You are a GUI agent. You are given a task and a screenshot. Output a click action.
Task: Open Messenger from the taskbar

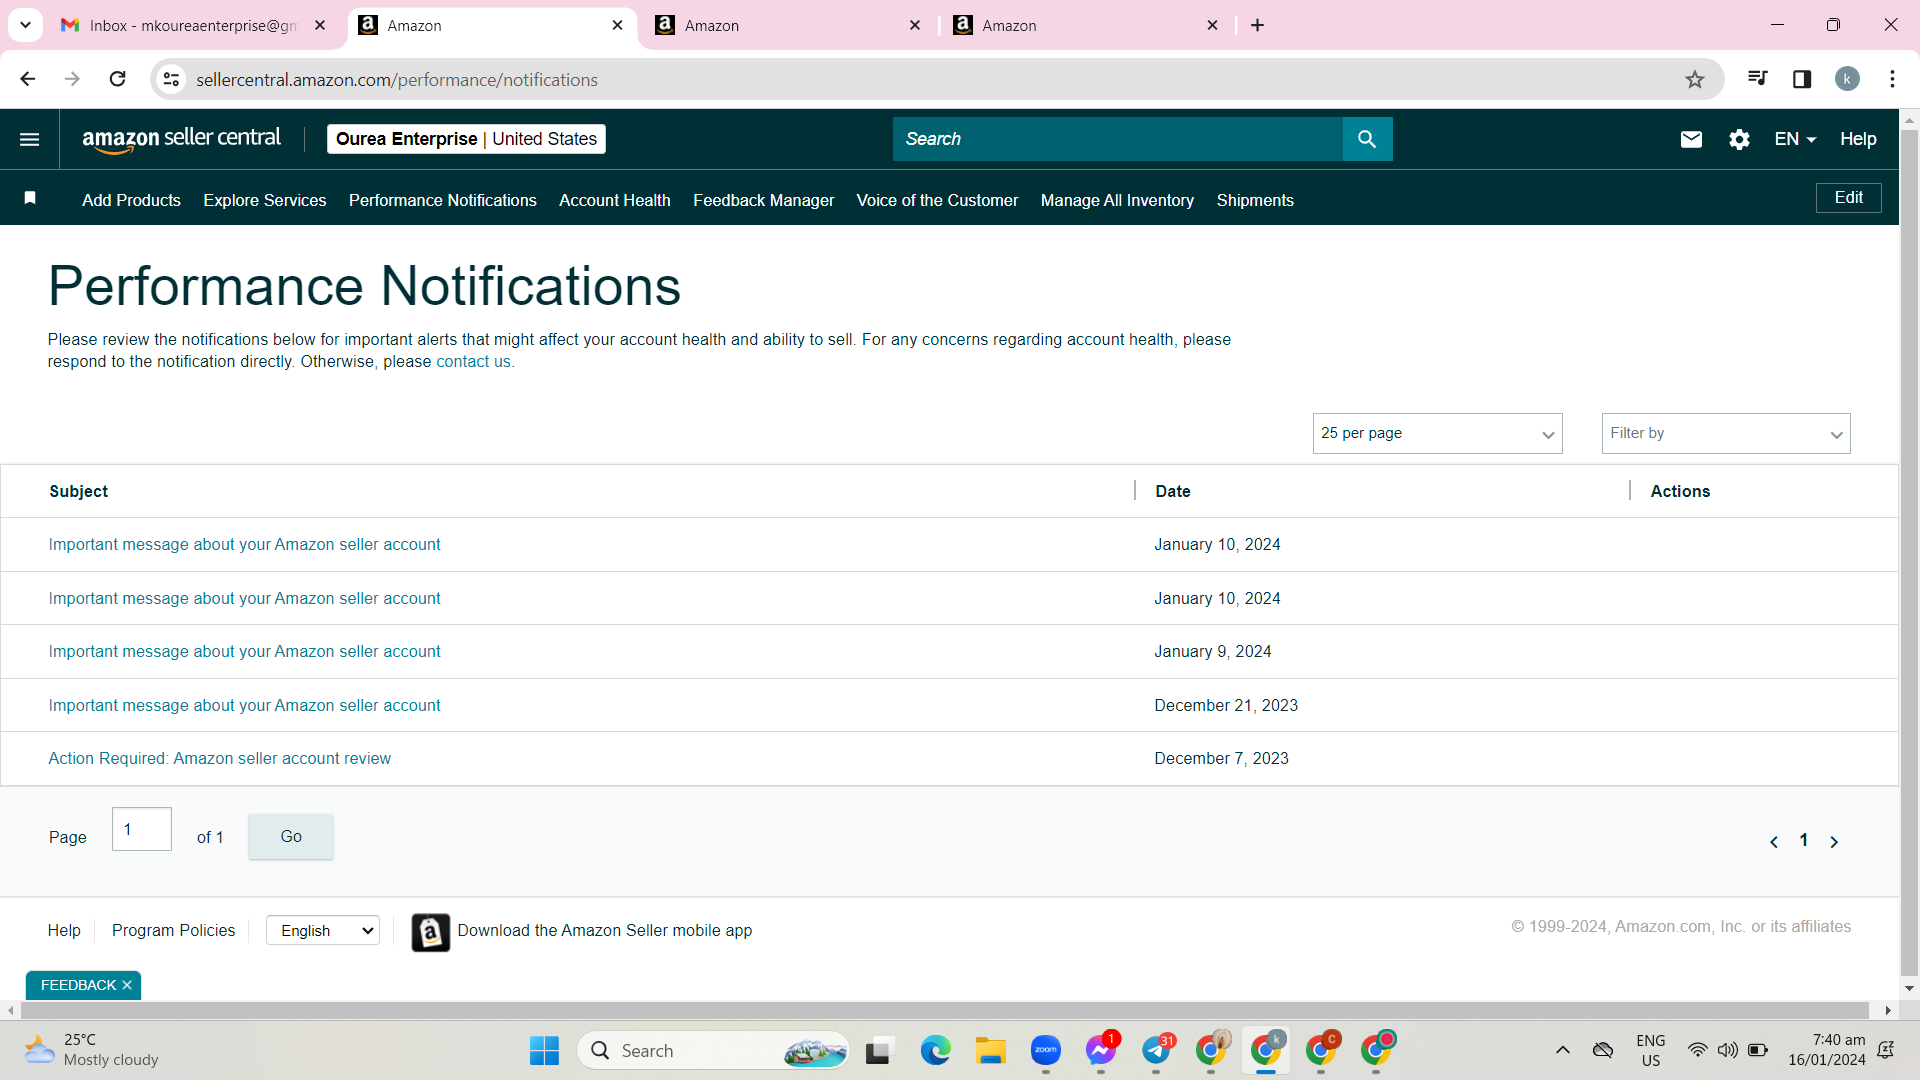click(1100, 1050)
